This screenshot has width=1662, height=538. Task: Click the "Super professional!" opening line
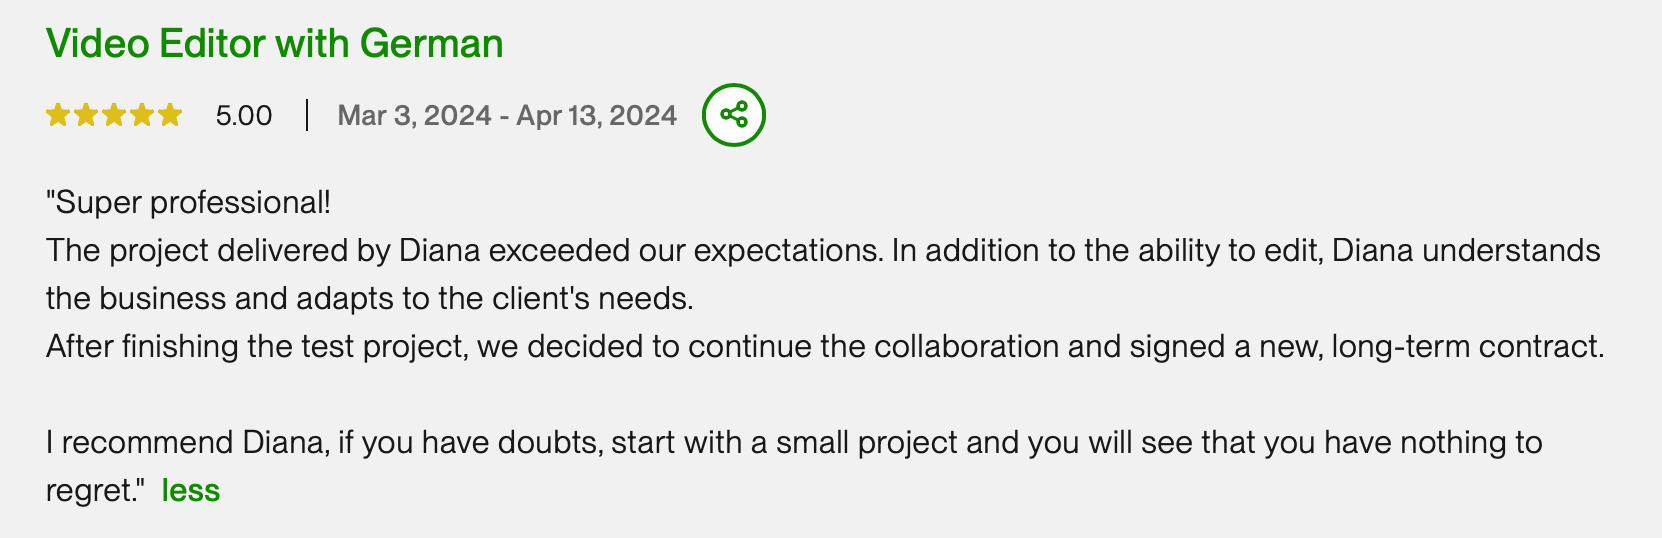point(188,203)
